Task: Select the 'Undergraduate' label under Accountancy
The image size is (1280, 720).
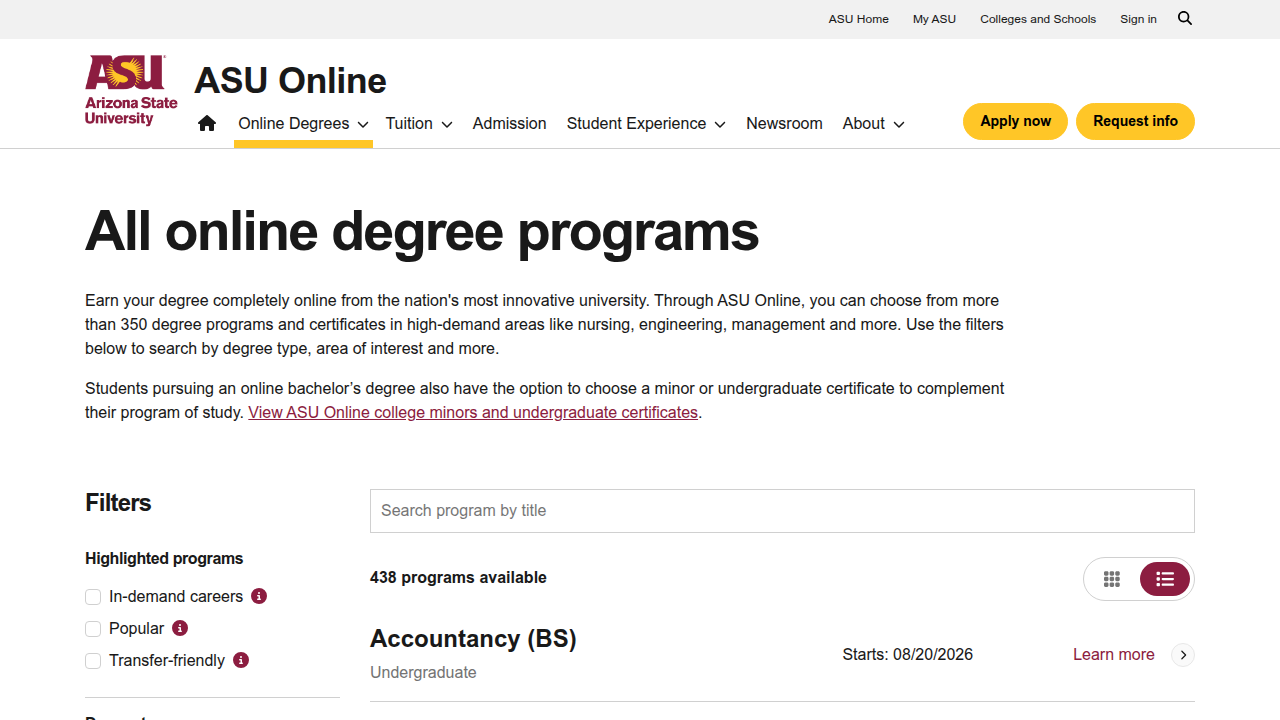Action: click(x=423, y=672)
